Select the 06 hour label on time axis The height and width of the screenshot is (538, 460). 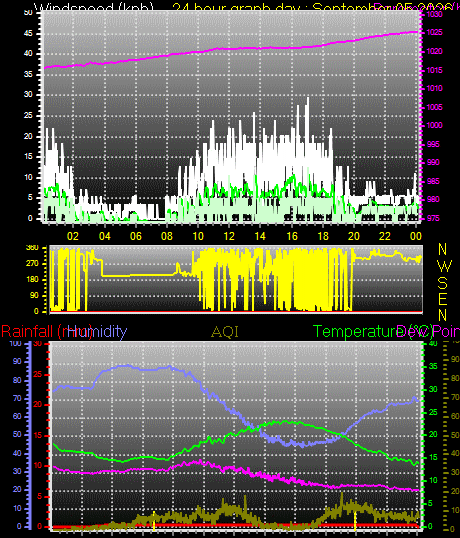coord(135,236)
